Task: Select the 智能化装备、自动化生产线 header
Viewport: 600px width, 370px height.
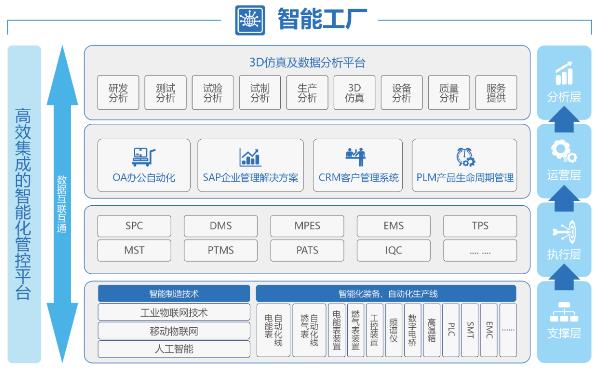Action: point(386,293)
